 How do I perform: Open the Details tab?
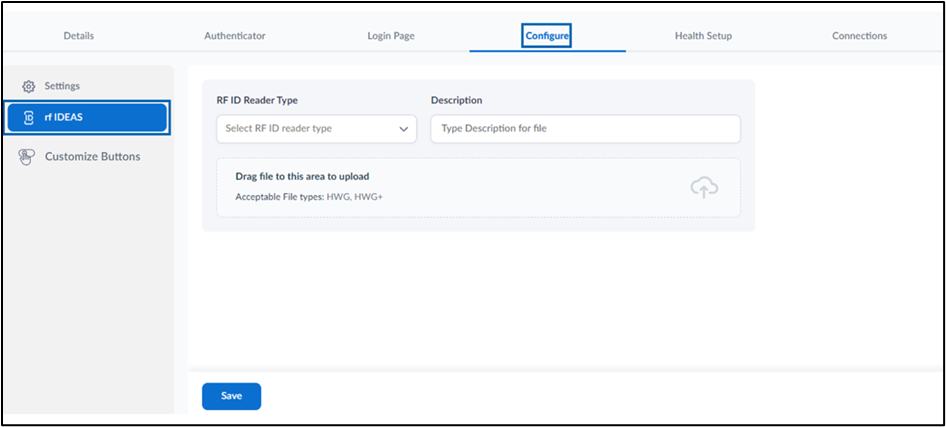pyautogui.click(x=78, y=36)
